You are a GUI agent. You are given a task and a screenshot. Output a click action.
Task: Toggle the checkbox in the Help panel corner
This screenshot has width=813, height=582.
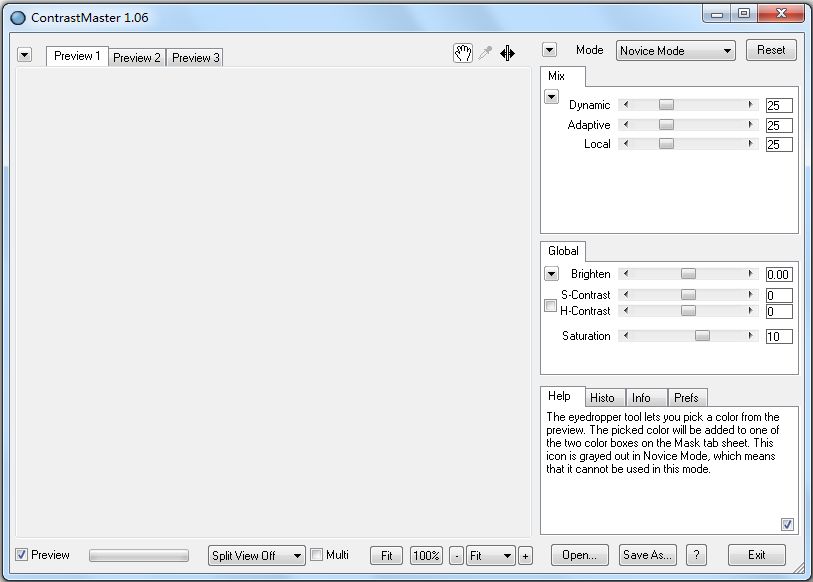pyautogui.click(x=787, y=524)
